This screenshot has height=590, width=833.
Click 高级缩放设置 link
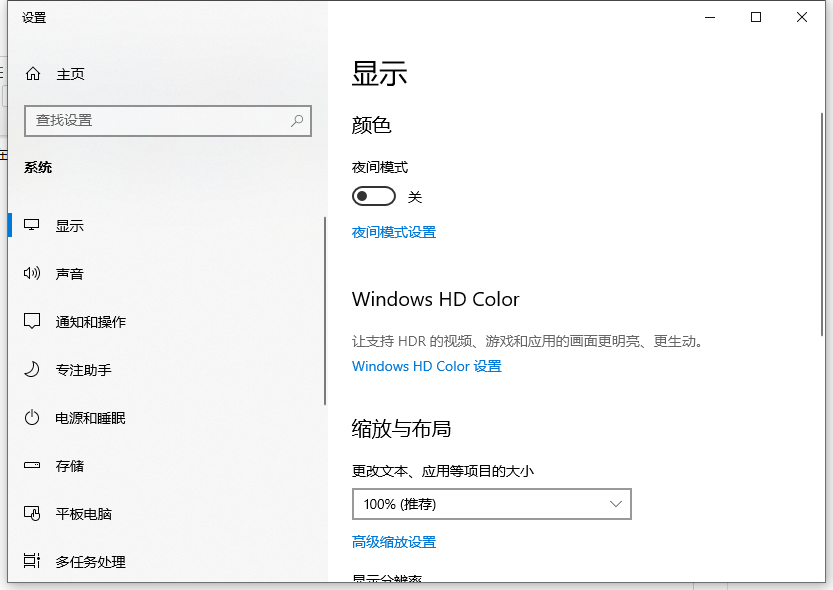coord(394,542)
